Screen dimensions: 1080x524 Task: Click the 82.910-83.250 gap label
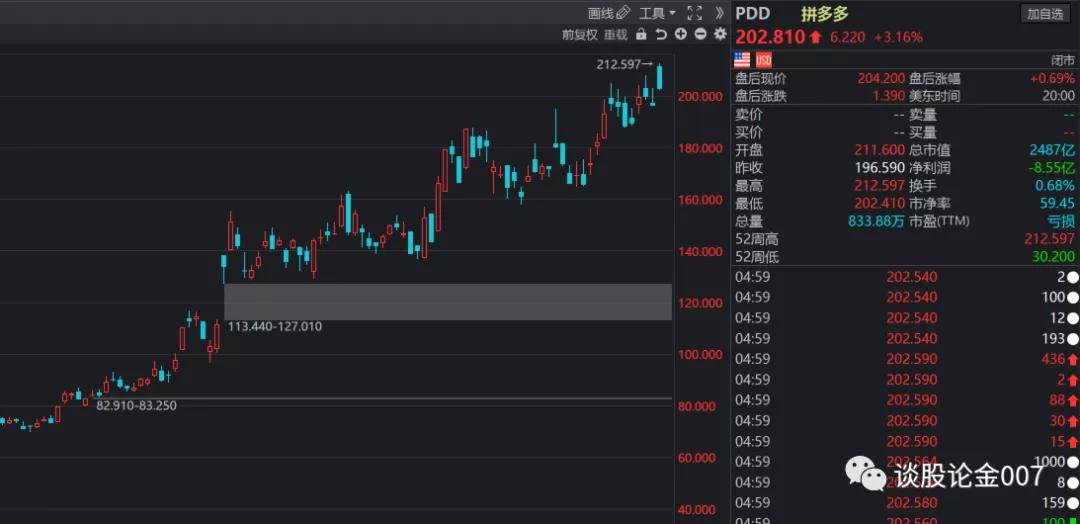coord(136,406)
